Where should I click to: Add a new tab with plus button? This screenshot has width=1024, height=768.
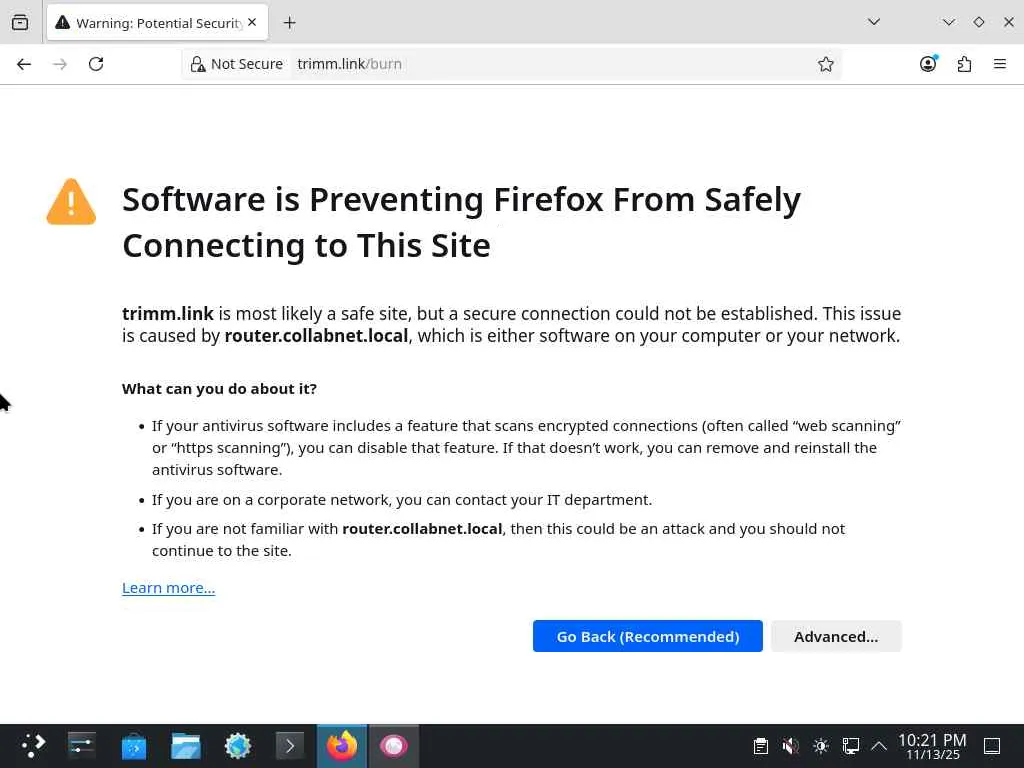[x=290, y=22]
